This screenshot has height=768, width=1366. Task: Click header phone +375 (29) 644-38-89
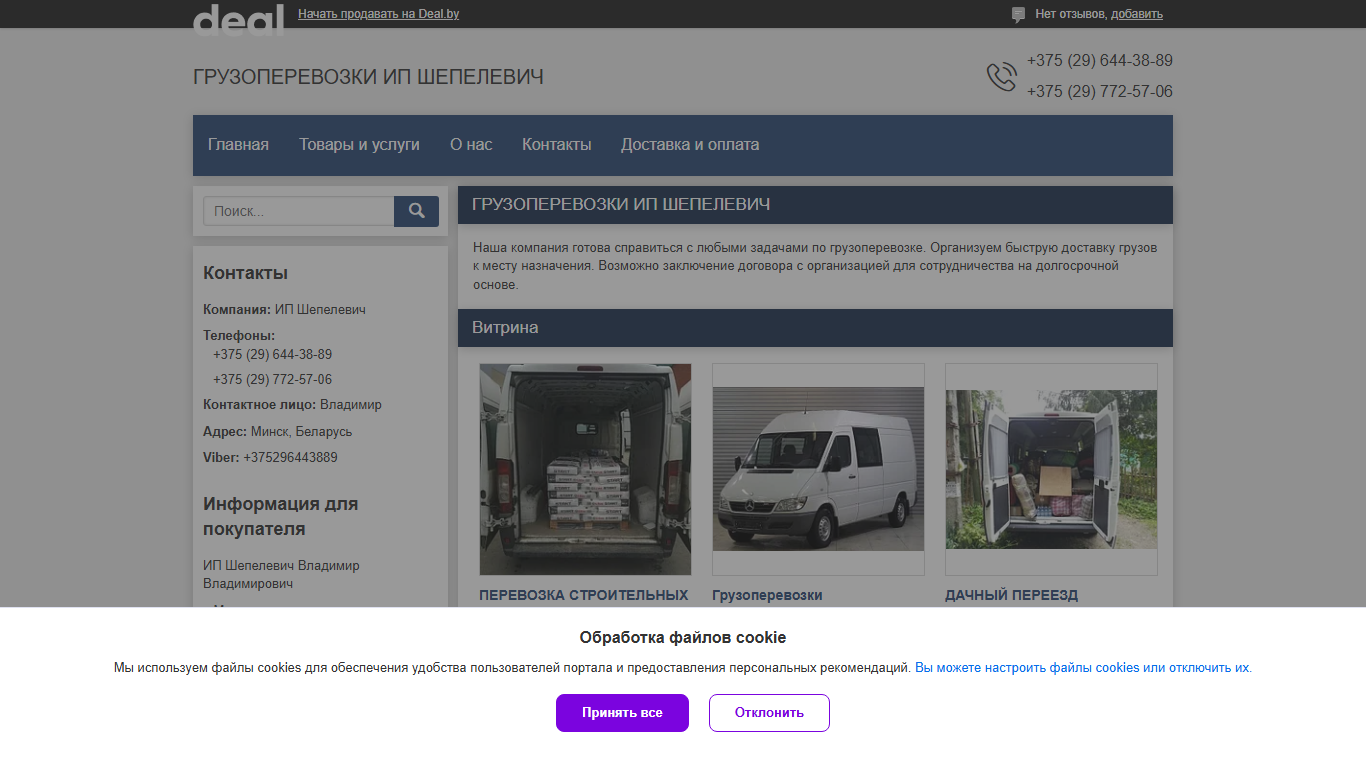(1100, 60)
